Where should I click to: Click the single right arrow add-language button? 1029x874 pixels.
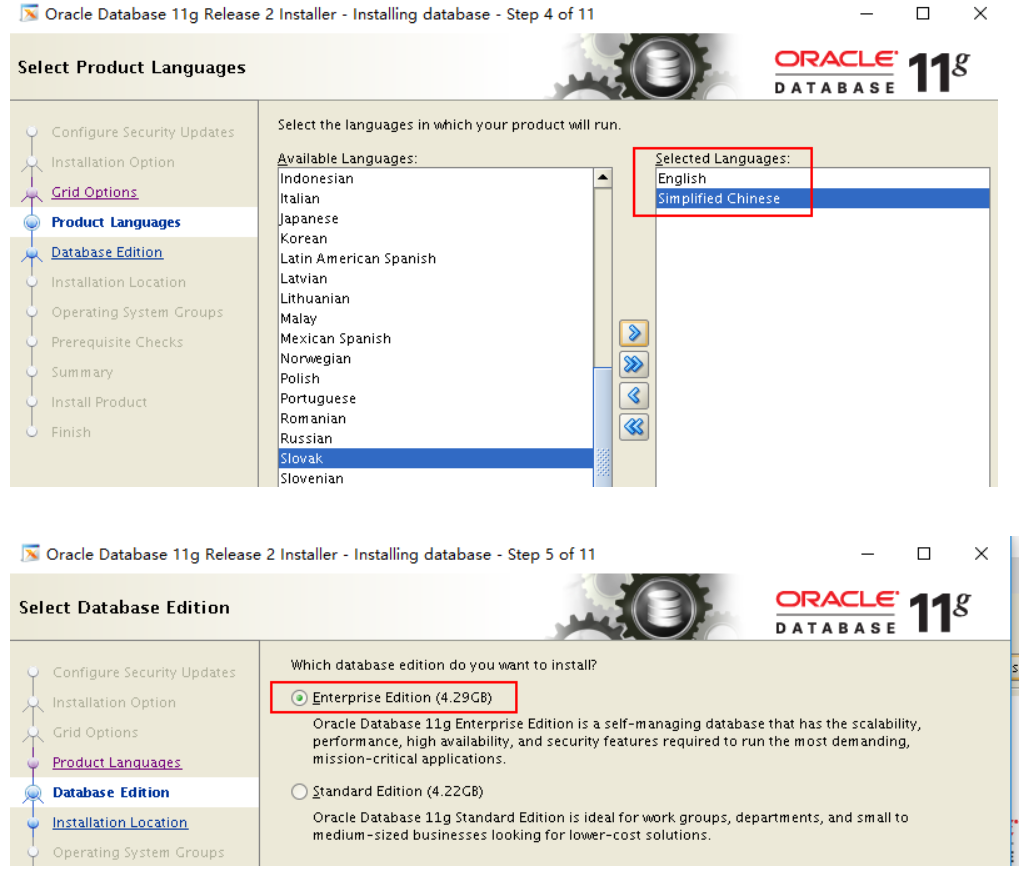coord(633,333)
